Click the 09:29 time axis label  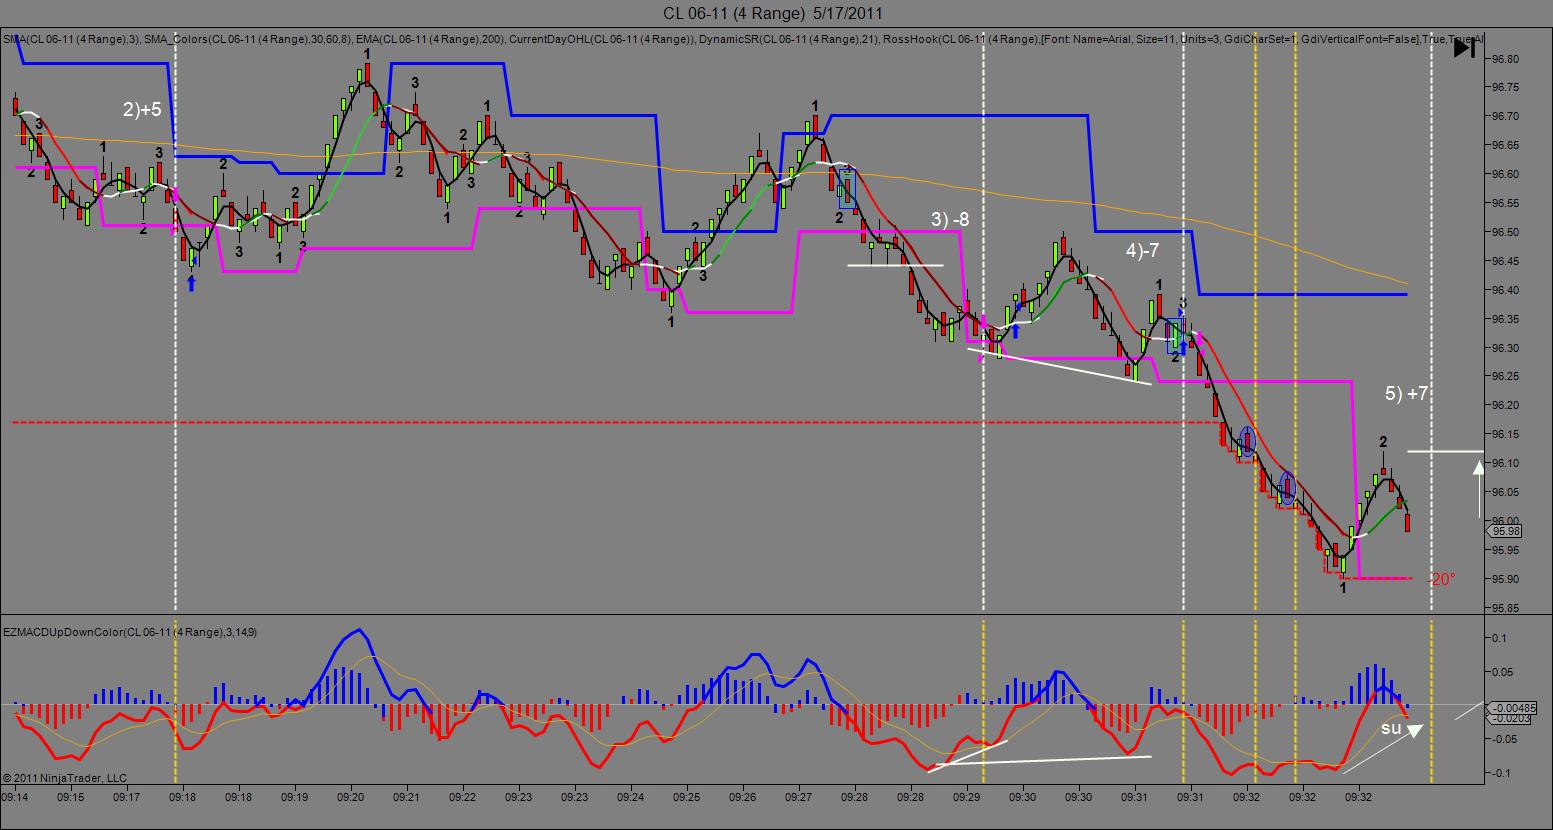pyautogui.click(x=967, y=797)
